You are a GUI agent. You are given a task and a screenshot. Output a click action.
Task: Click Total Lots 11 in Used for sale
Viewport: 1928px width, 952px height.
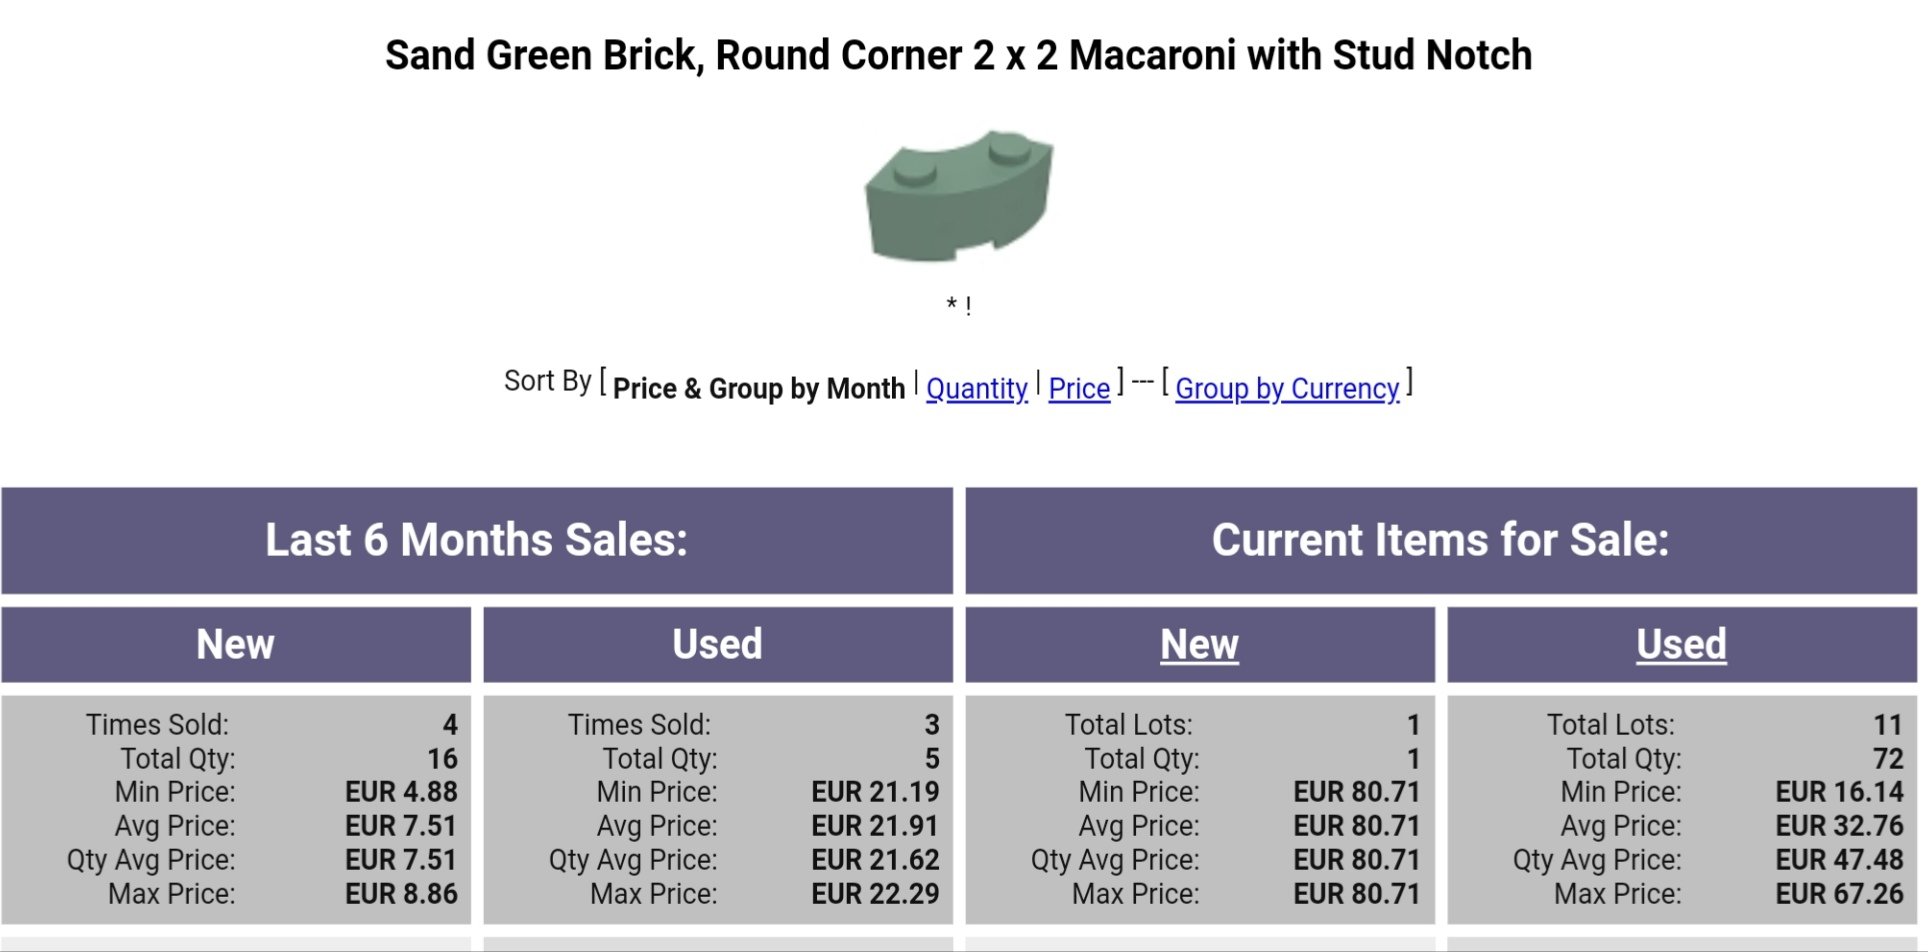1887,724
